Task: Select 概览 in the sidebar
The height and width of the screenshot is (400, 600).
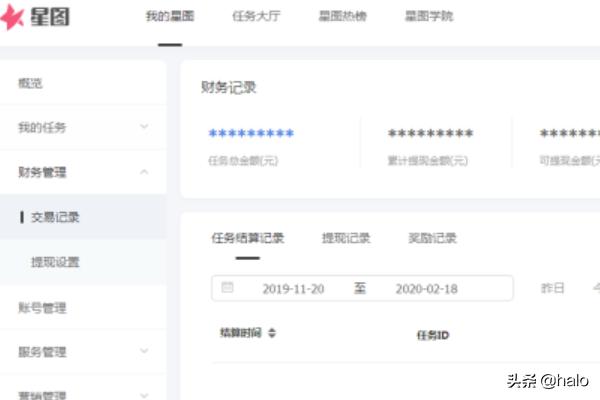Action: tap(30, 83)
